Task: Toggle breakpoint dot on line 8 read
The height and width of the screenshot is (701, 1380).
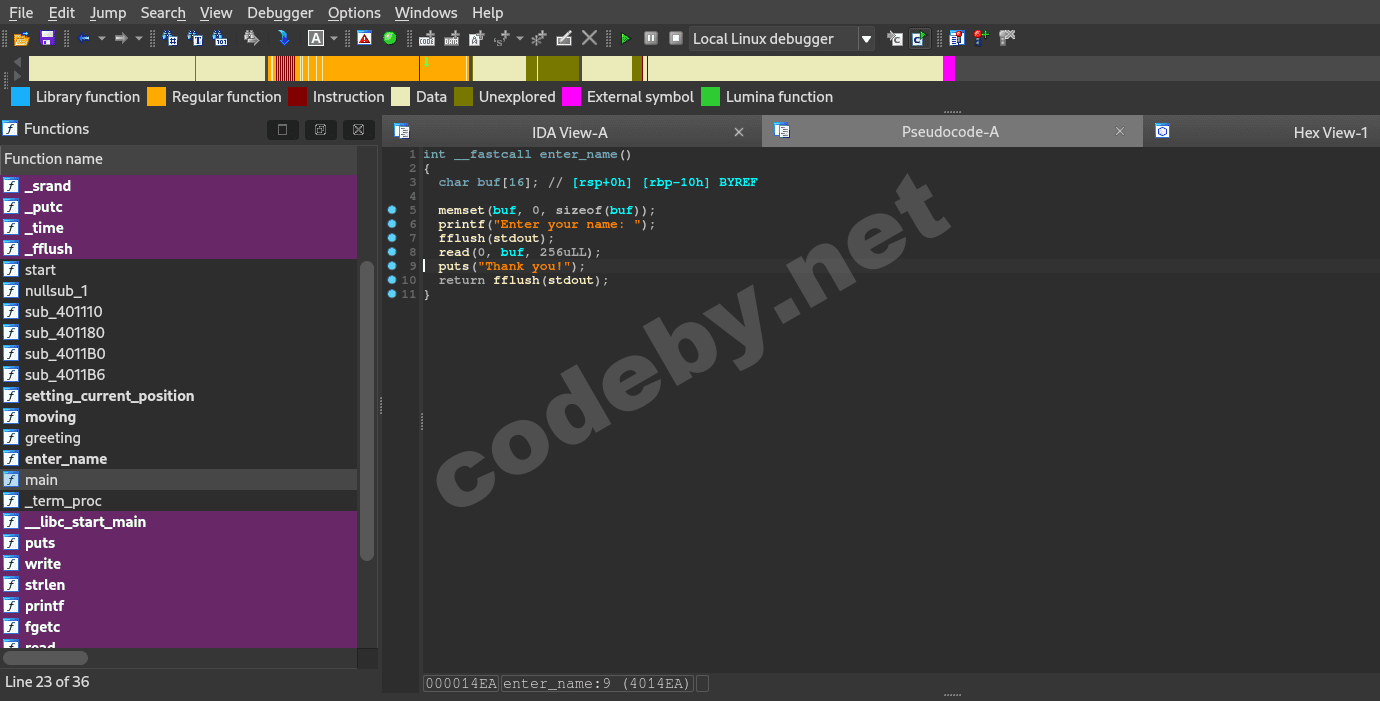Action: 392,252
